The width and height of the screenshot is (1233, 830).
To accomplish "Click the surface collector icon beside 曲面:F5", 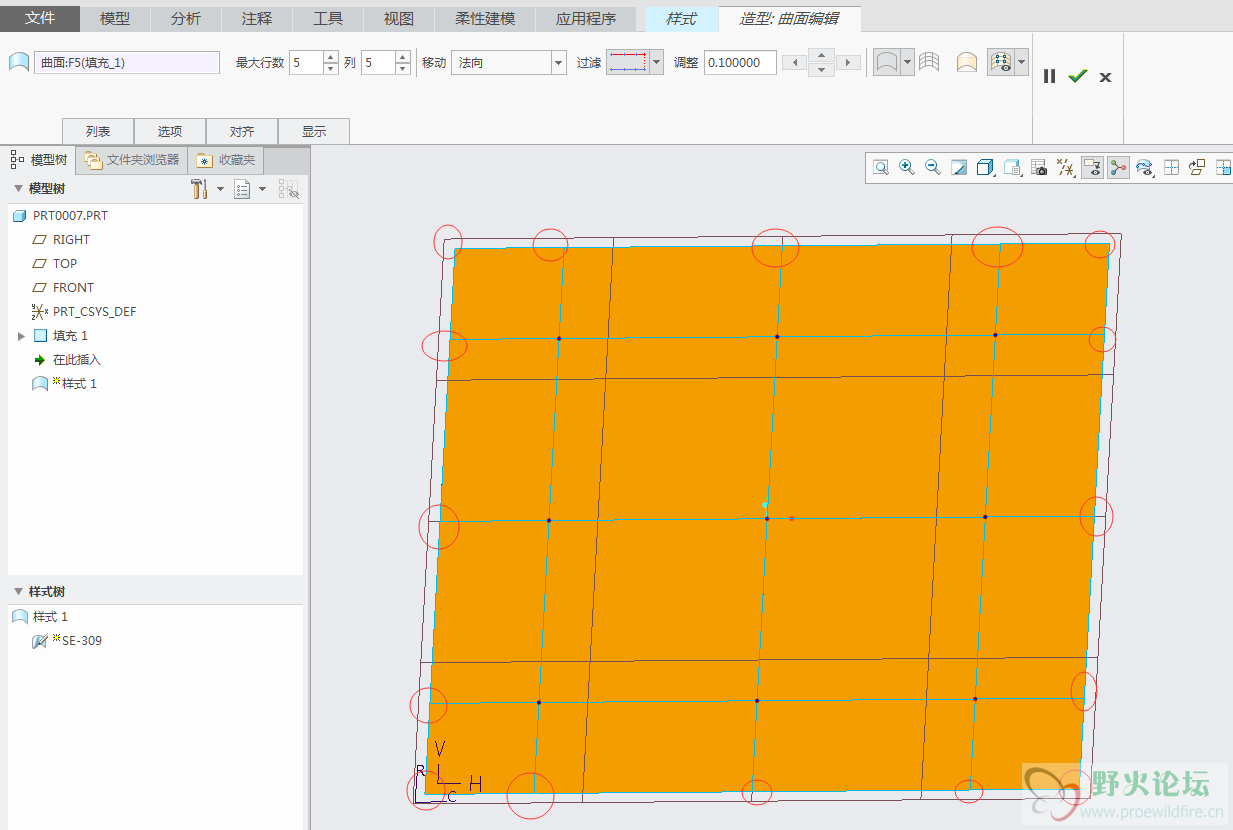I will (x=19, y=62).
